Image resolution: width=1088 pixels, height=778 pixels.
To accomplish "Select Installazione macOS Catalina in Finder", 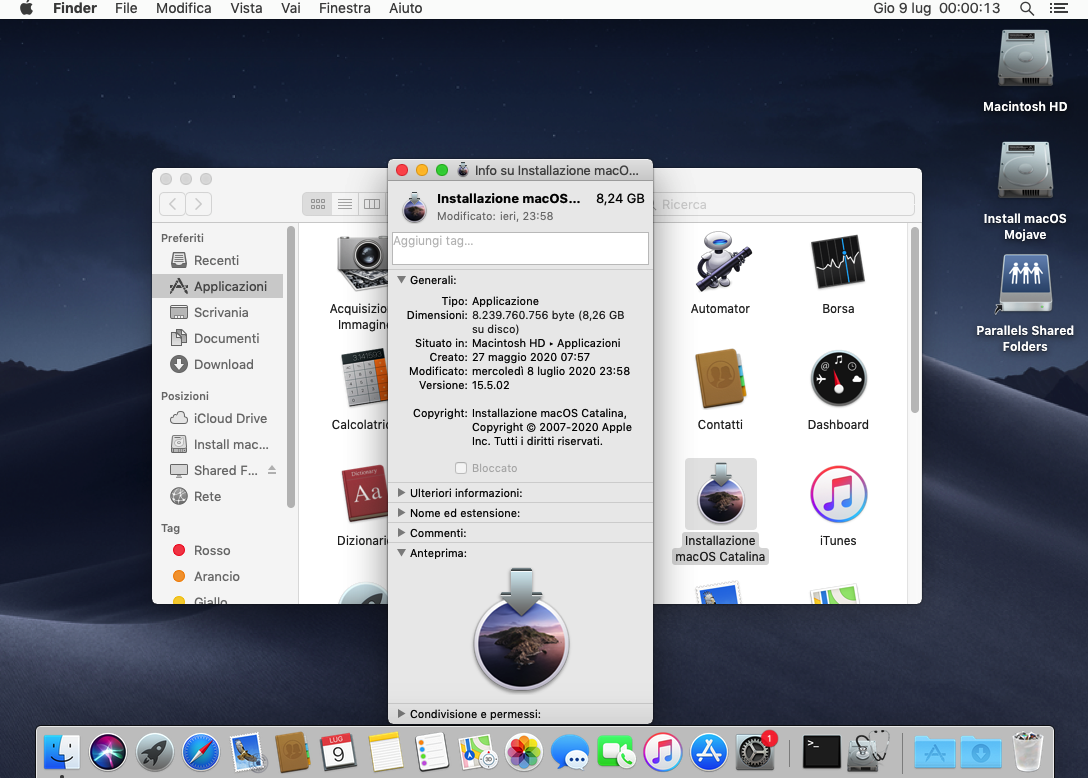I will [720, 494].
